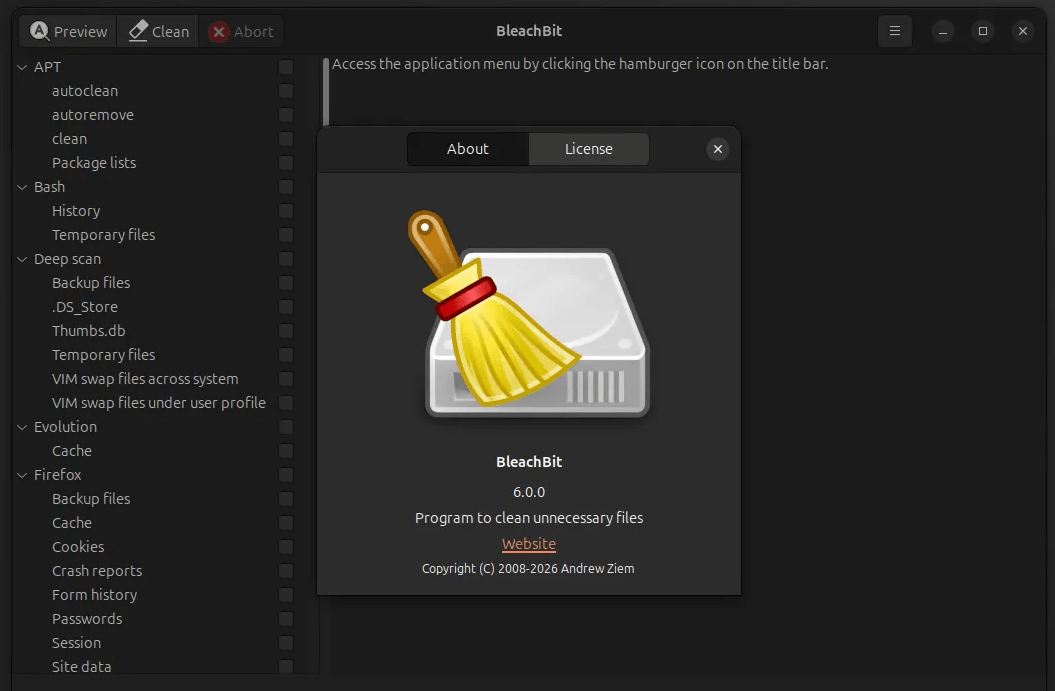Enable the APT autoclean checkbox
The image size is (1055, 691).
pyautogui.click(x=286, y=91)
